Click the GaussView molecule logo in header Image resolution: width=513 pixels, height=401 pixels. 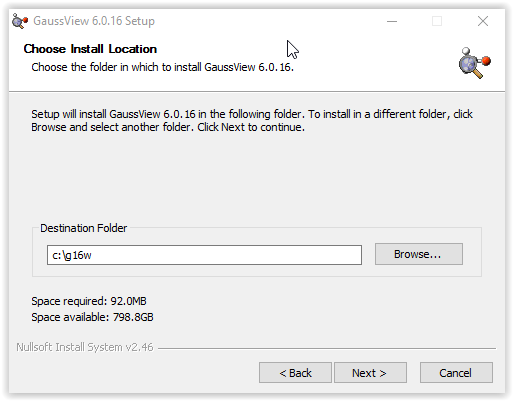point(474,63)
